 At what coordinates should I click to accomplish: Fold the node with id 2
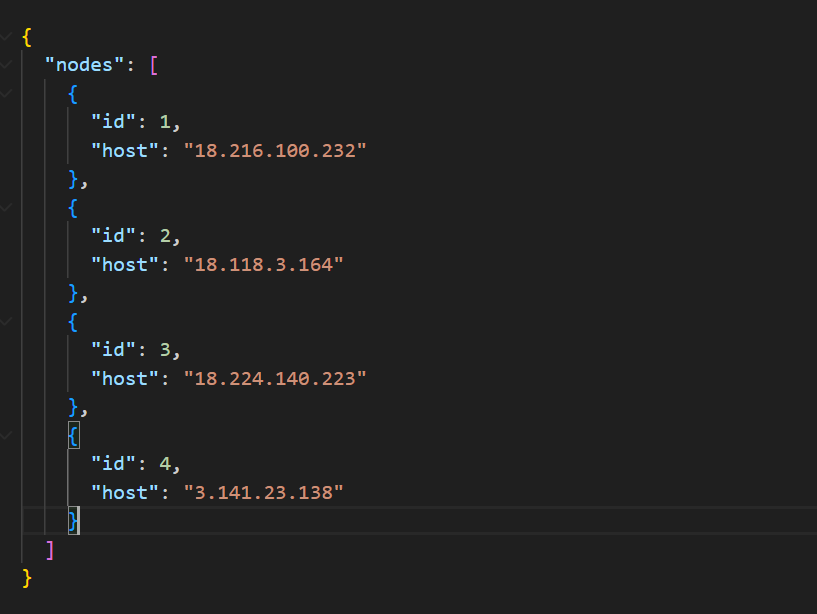pos(8,207)
